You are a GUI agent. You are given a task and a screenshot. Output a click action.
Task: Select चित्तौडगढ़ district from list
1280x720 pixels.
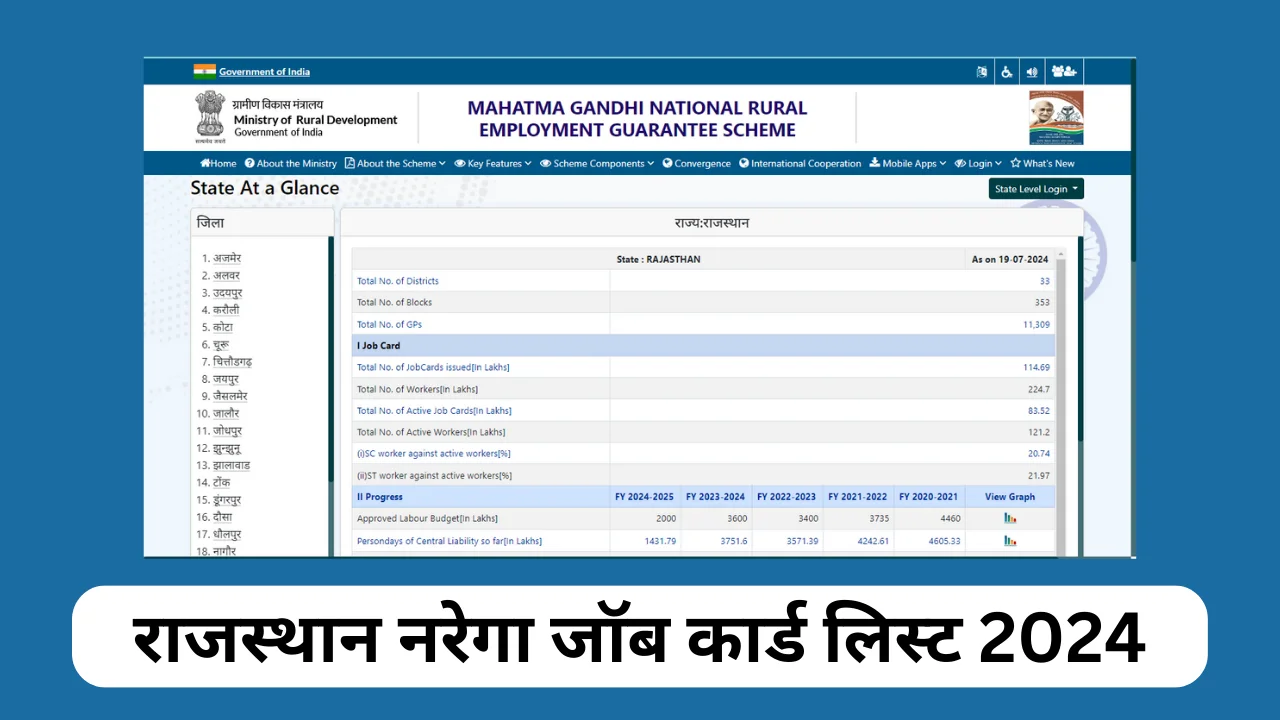232,362
